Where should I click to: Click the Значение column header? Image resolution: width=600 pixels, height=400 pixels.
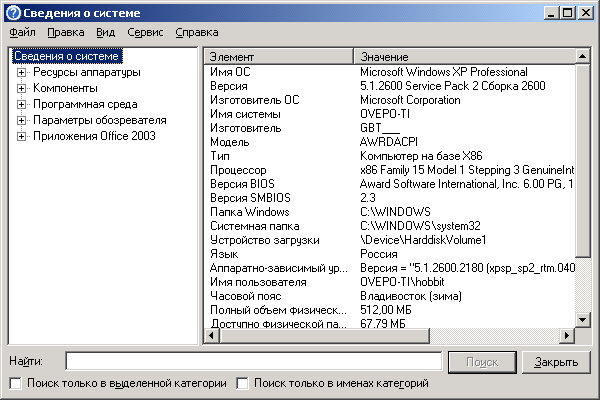pos(465,57)
